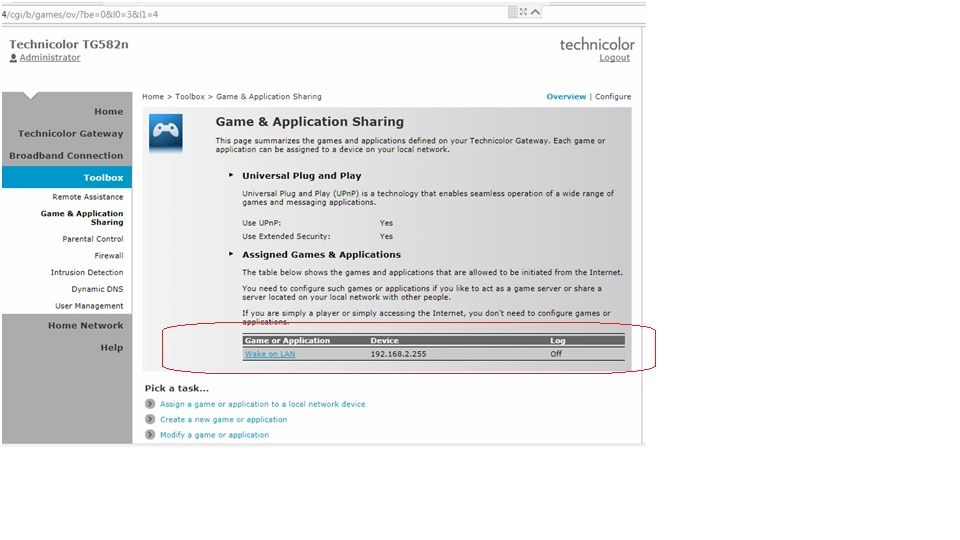Open Firewall settings in the sidebar
Screen dimensions: 960x540
coord(108,256)
